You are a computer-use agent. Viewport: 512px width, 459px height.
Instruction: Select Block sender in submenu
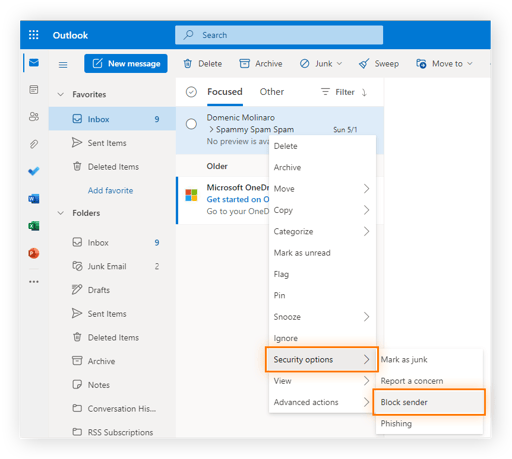pos(429,402)
